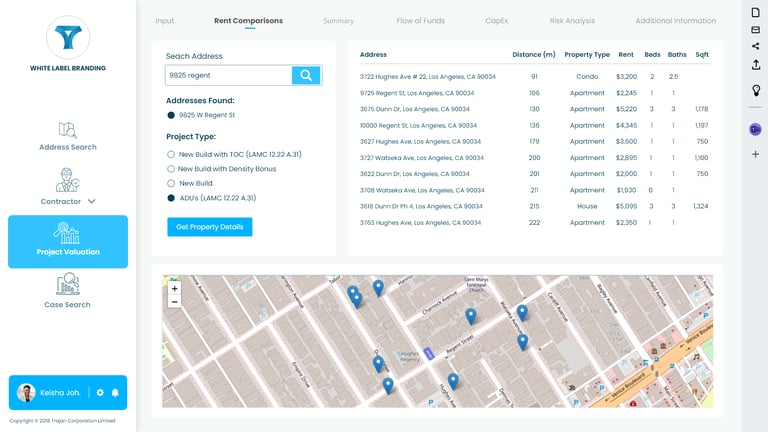The height and width of the screenshot is (432, 768).
Task: Open the Address Search sidebar icon
Action: (x=68, y=130)
